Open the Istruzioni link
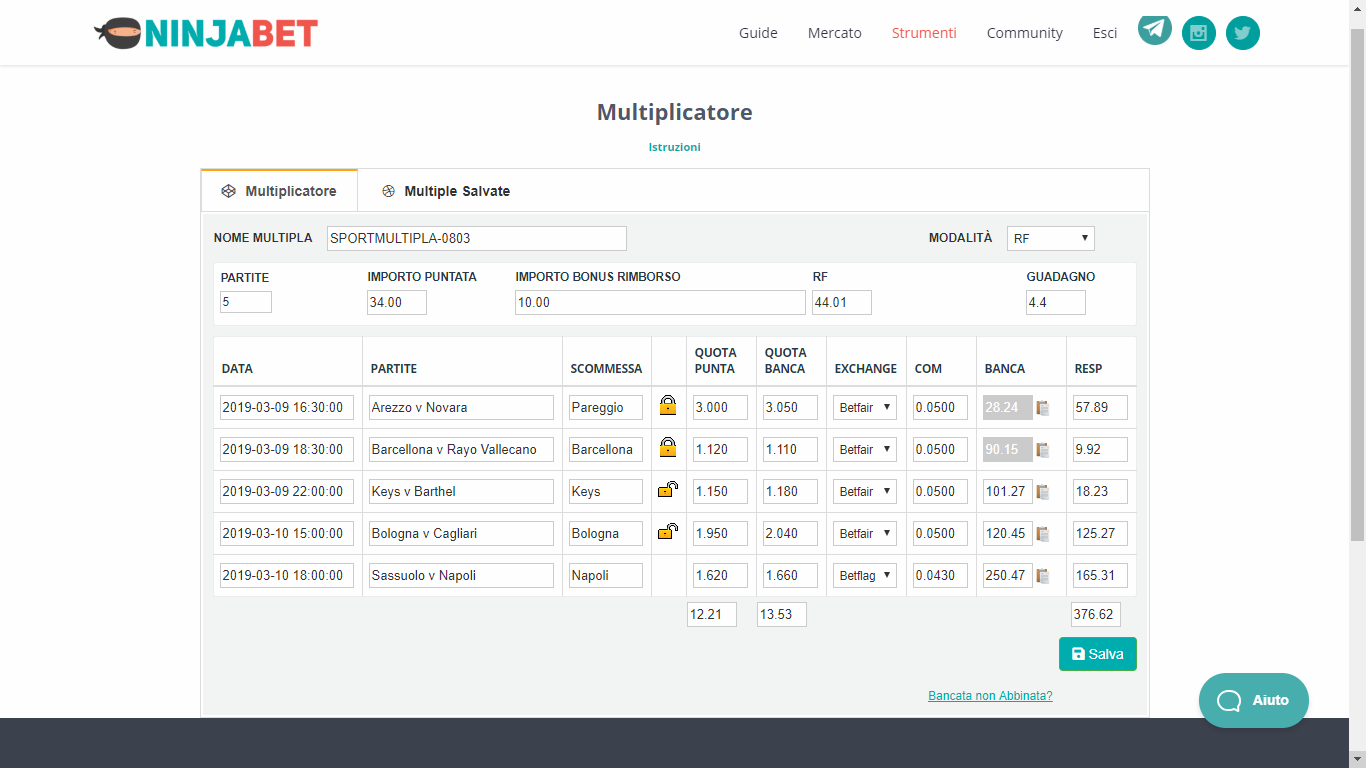The height and width of the screenshot is (768, 1366). (675, 147)
